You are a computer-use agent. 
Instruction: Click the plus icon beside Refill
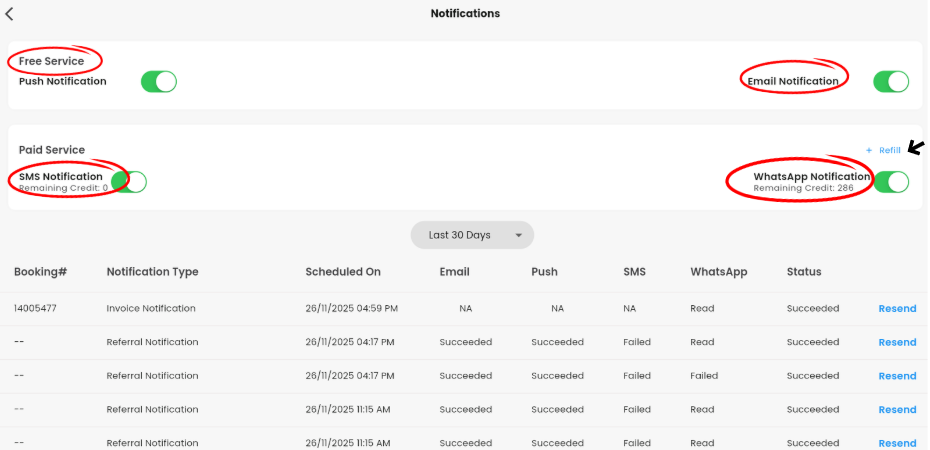click(869, 150)
